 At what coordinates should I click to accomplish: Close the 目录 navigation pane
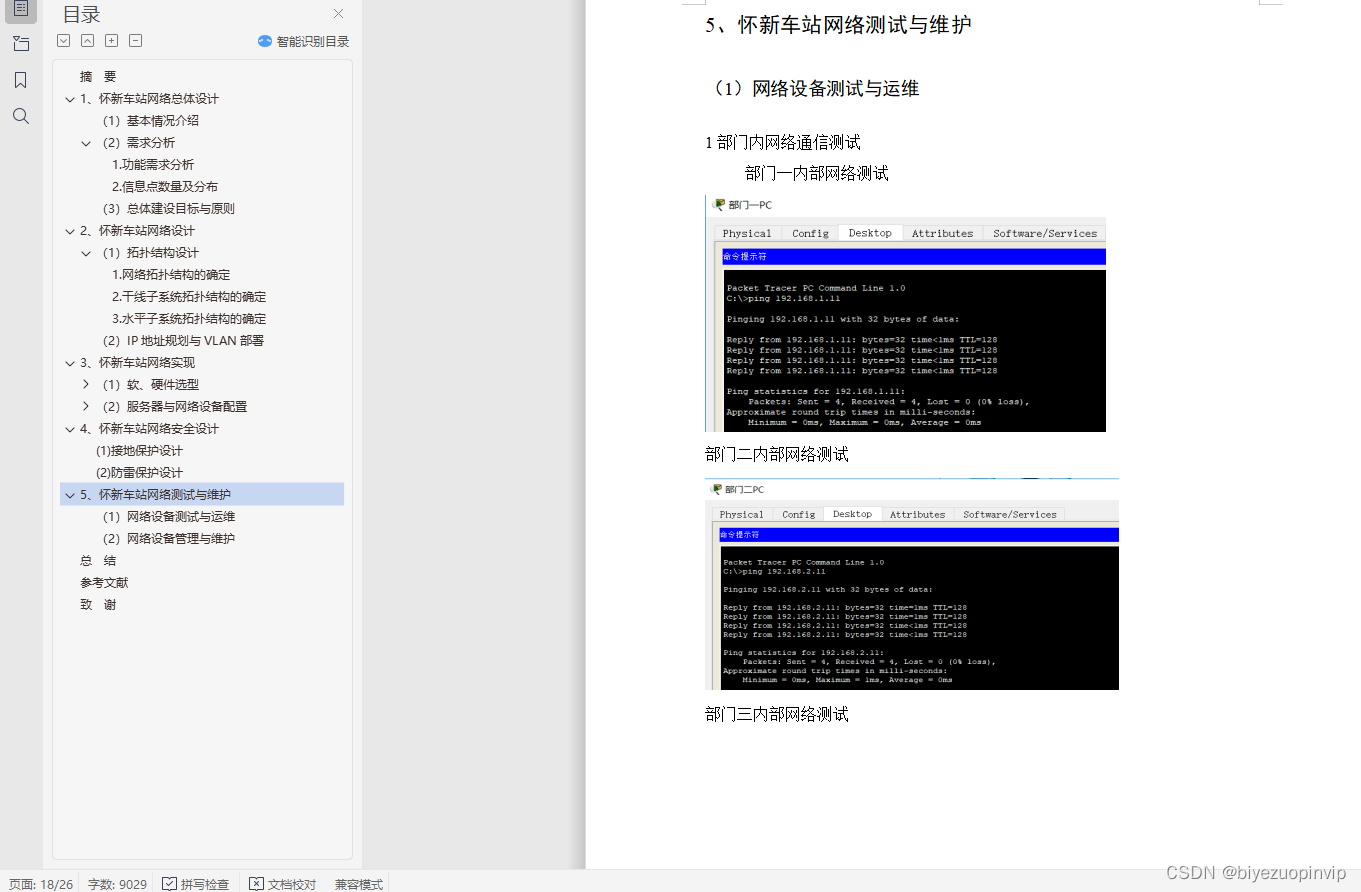pyautogui.click(x=338, y=14)
